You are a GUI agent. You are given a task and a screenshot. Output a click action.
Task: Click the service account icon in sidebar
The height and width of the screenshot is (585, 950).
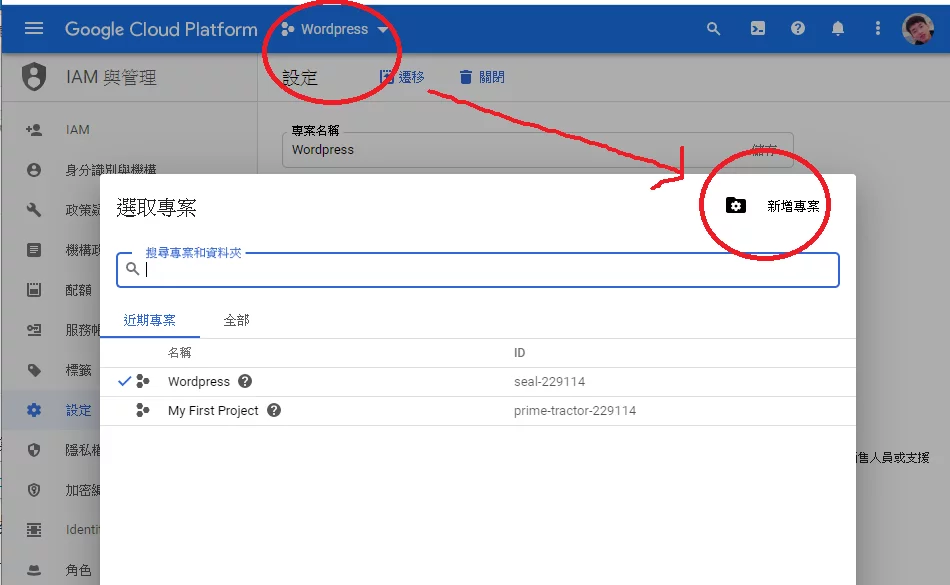coord(34,329)
